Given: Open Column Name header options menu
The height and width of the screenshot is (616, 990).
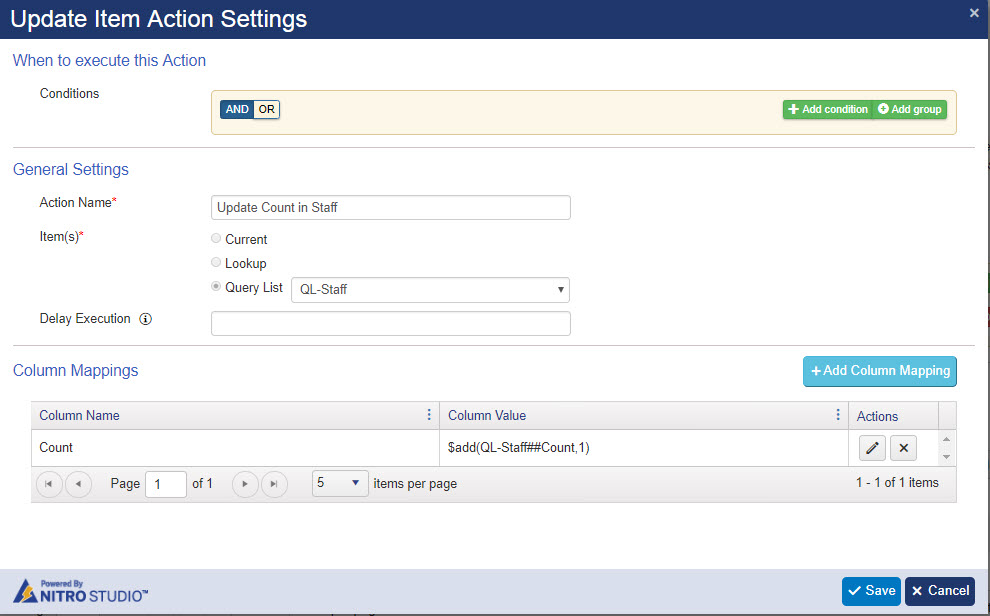Looking at the screenshot, I should [x=429, y=415].
